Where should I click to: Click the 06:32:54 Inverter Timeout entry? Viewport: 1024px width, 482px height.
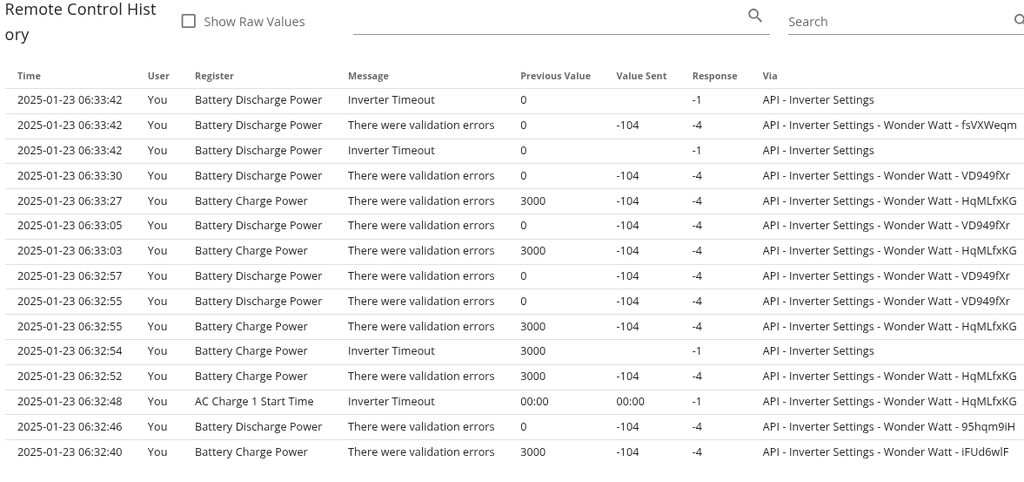391,352
